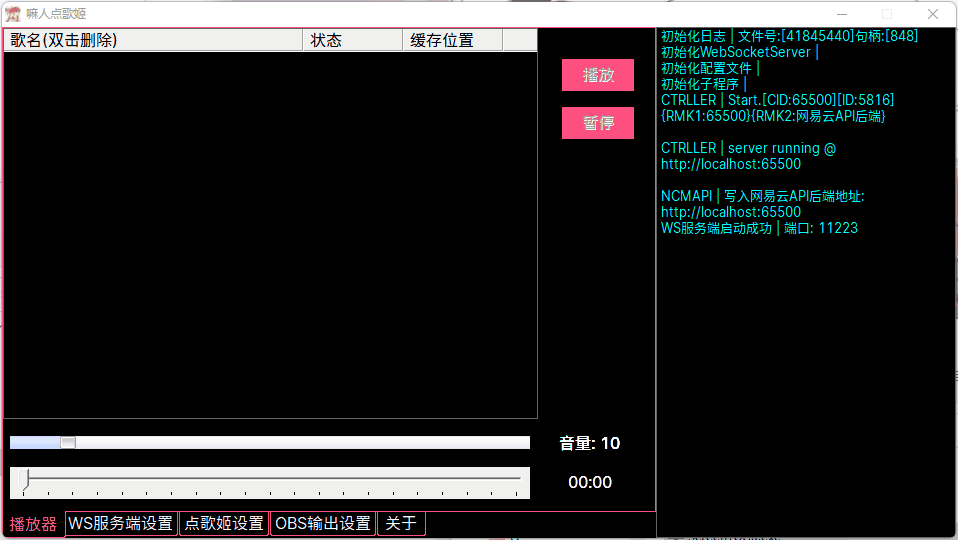Viewport: 958px width, 540px height.
Task: Show the 关于 about tab
Action: (x=401, y=524)
